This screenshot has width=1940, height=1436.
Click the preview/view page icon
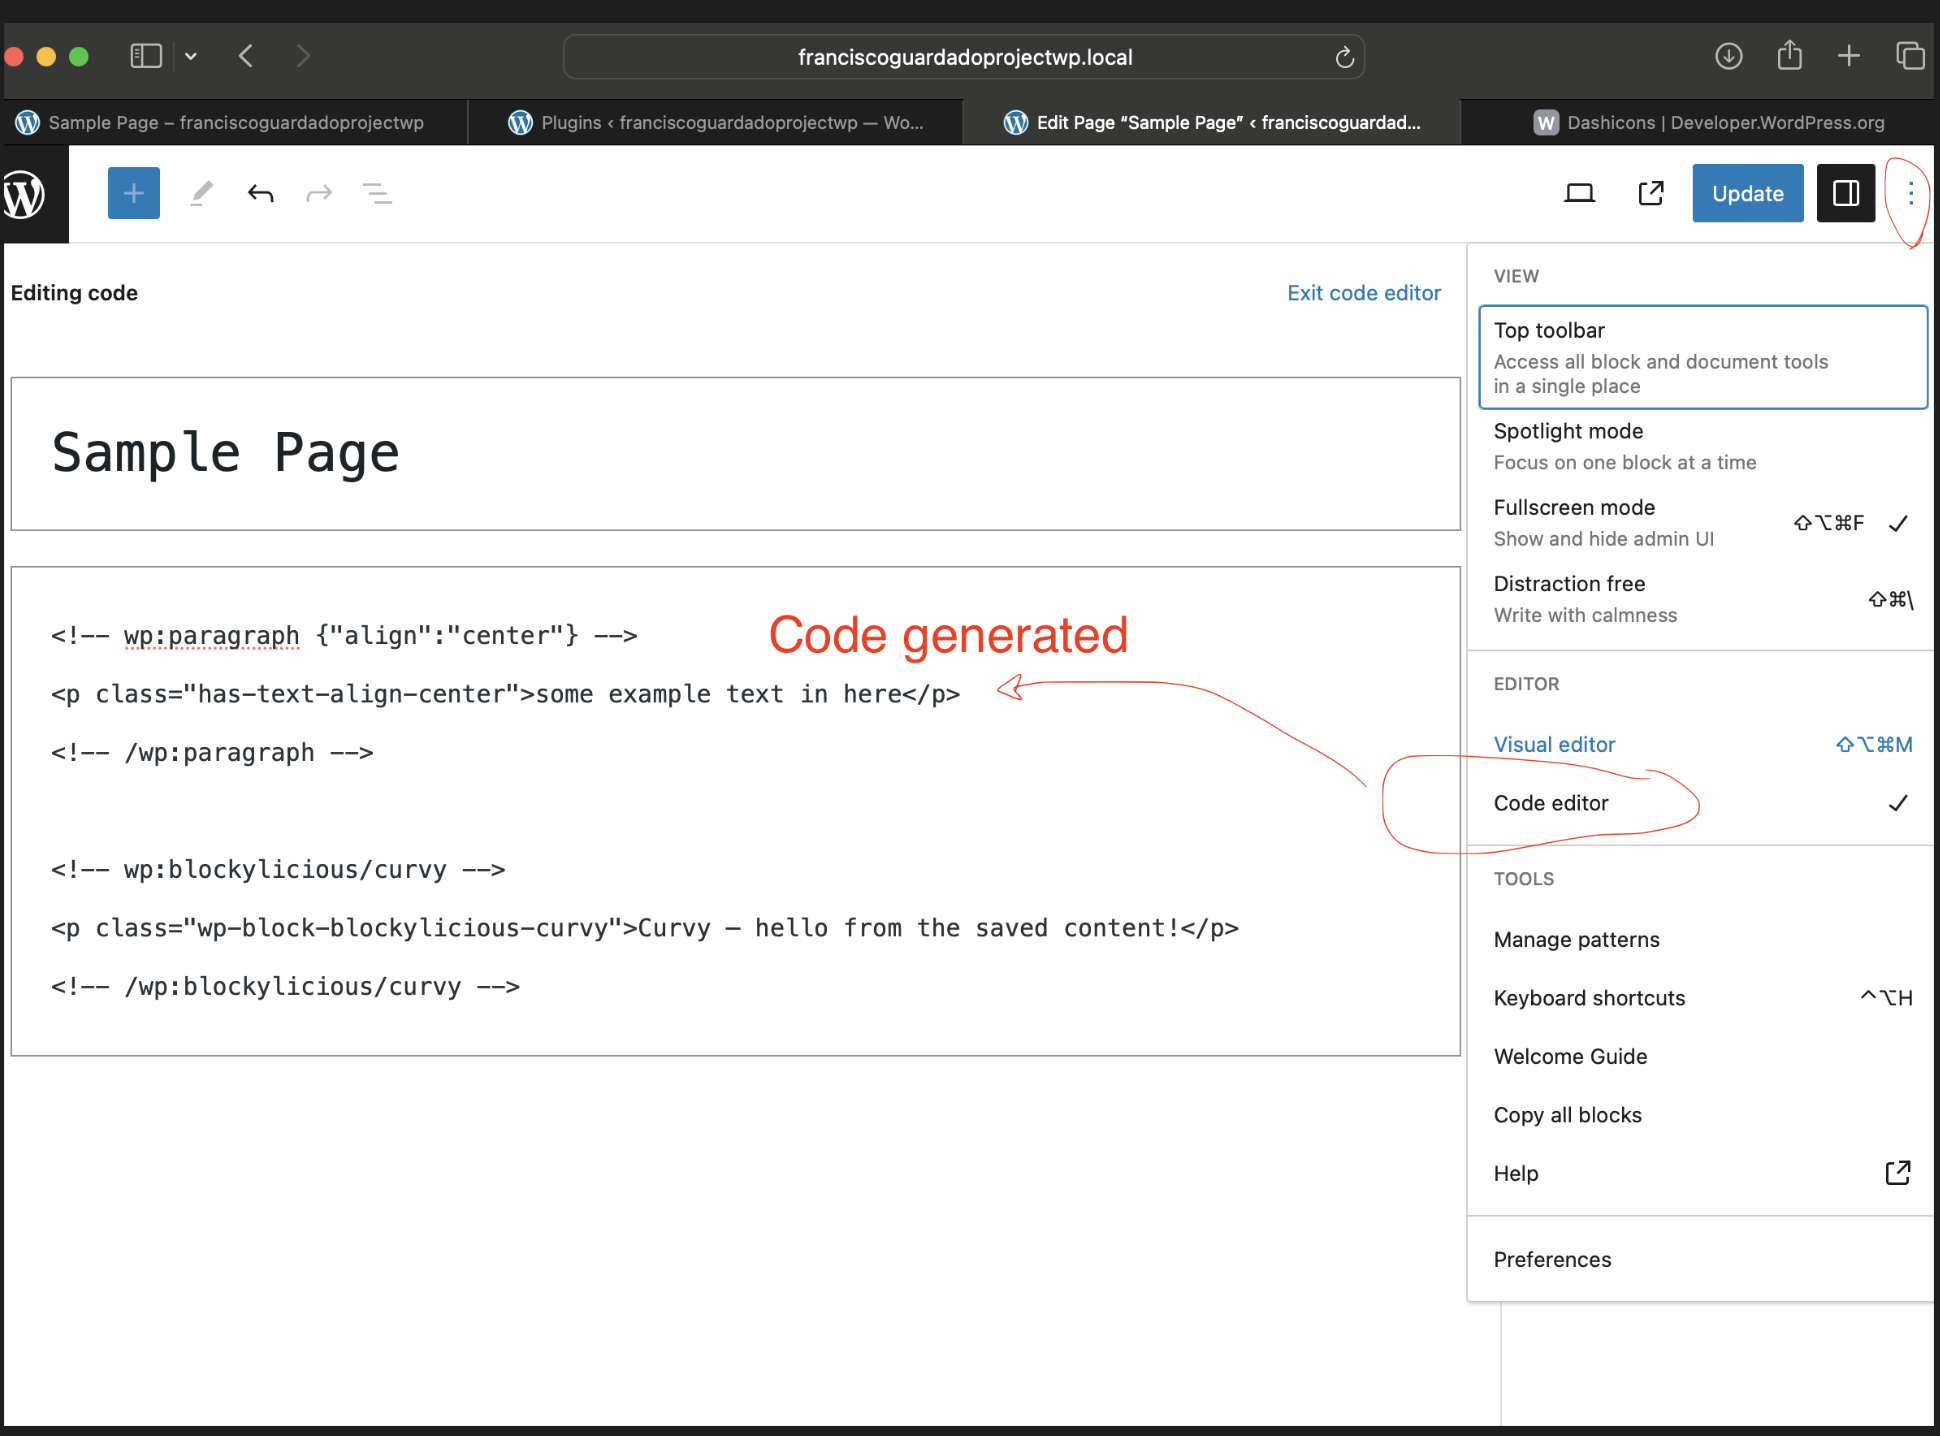[1652, 193]
